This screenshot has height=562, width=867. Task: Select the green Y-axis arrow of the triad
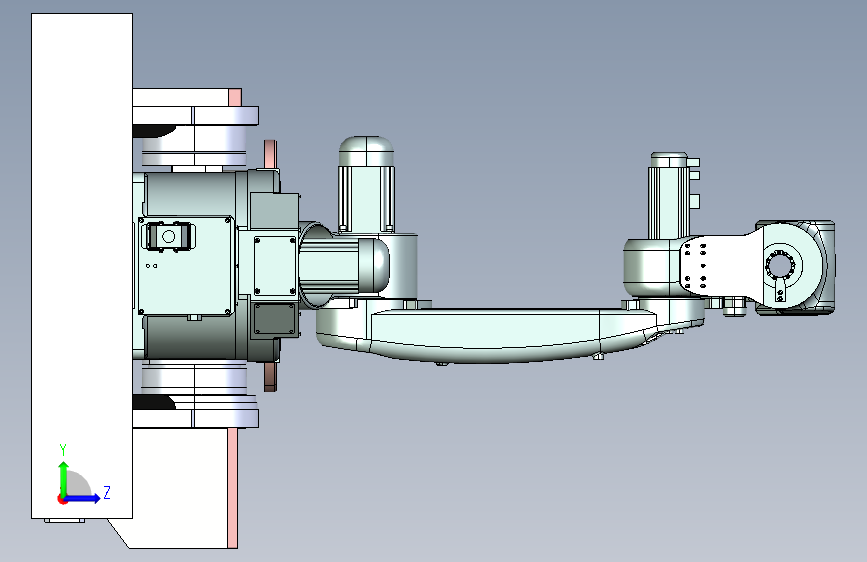point(64,478)
